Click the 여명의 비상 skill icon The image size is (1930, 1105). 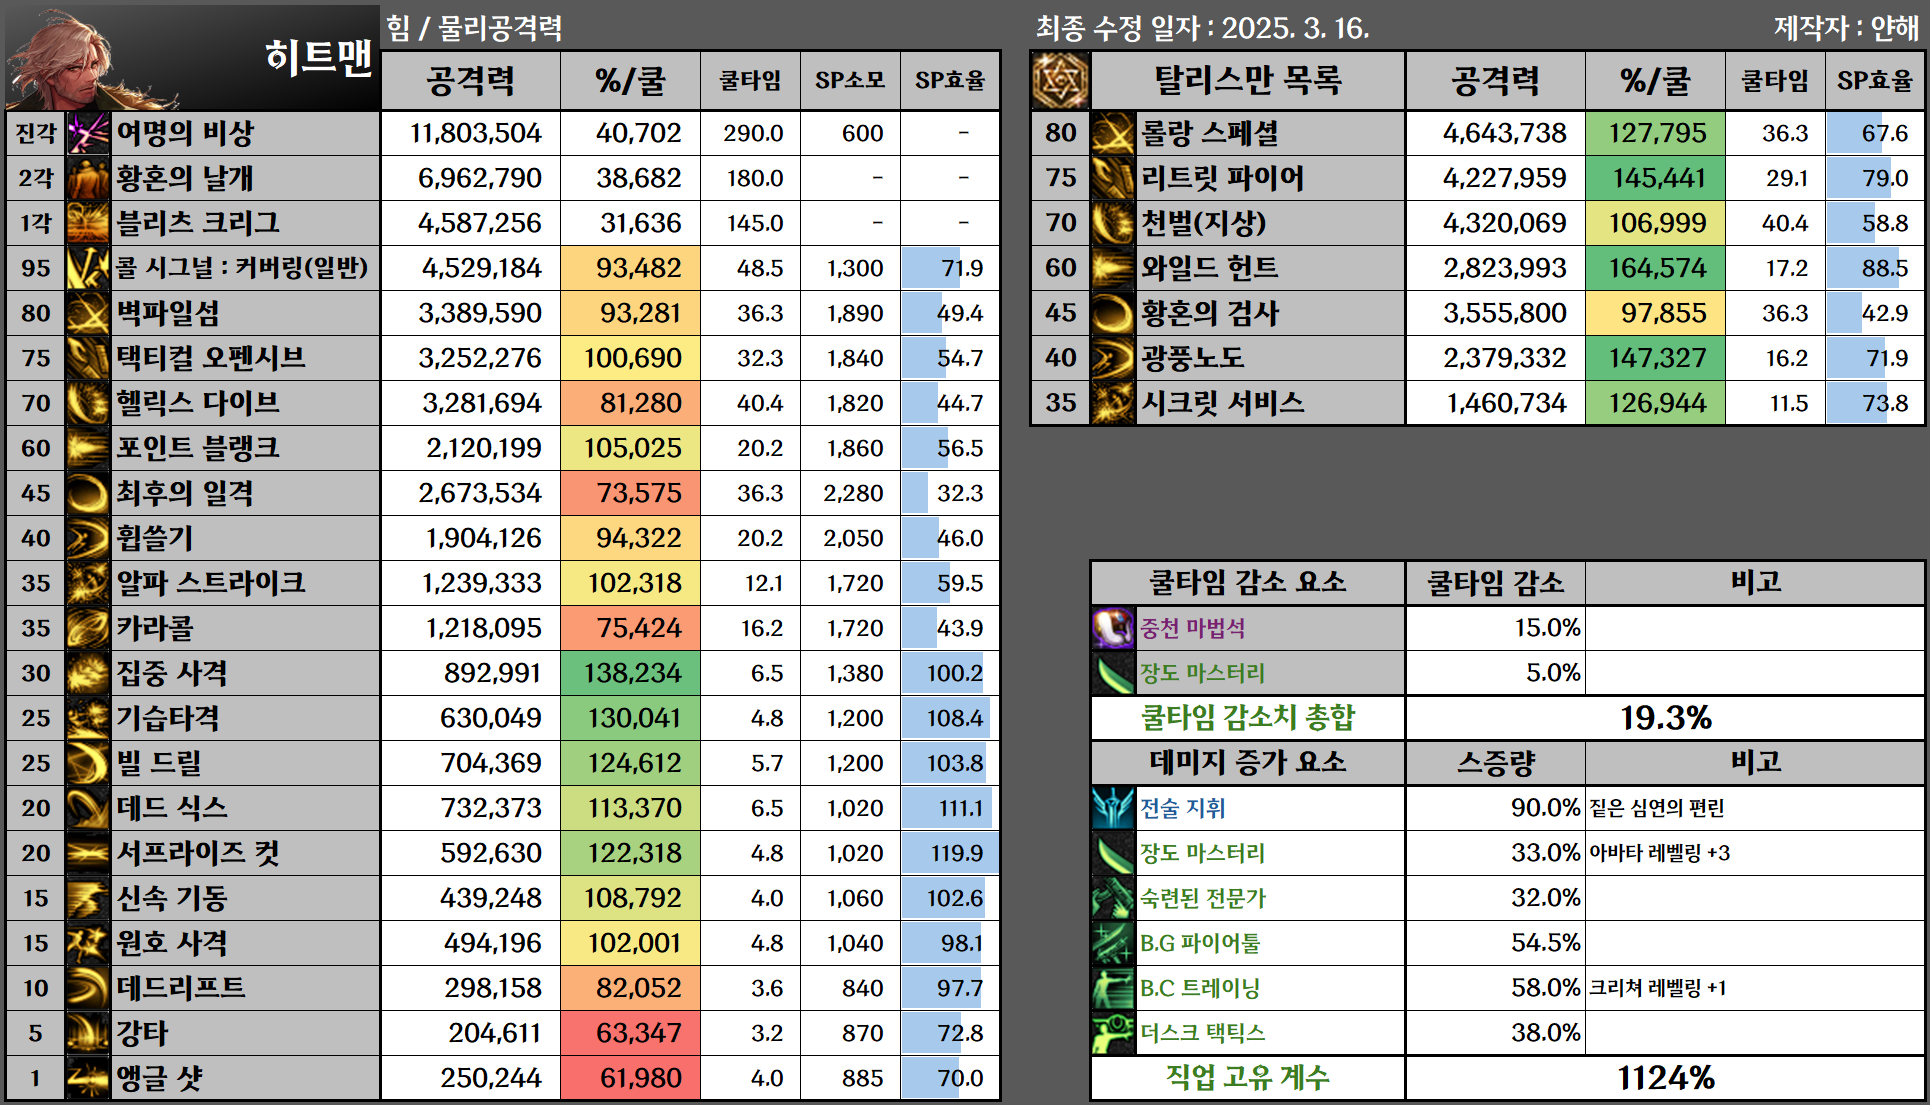click(88, 133)
